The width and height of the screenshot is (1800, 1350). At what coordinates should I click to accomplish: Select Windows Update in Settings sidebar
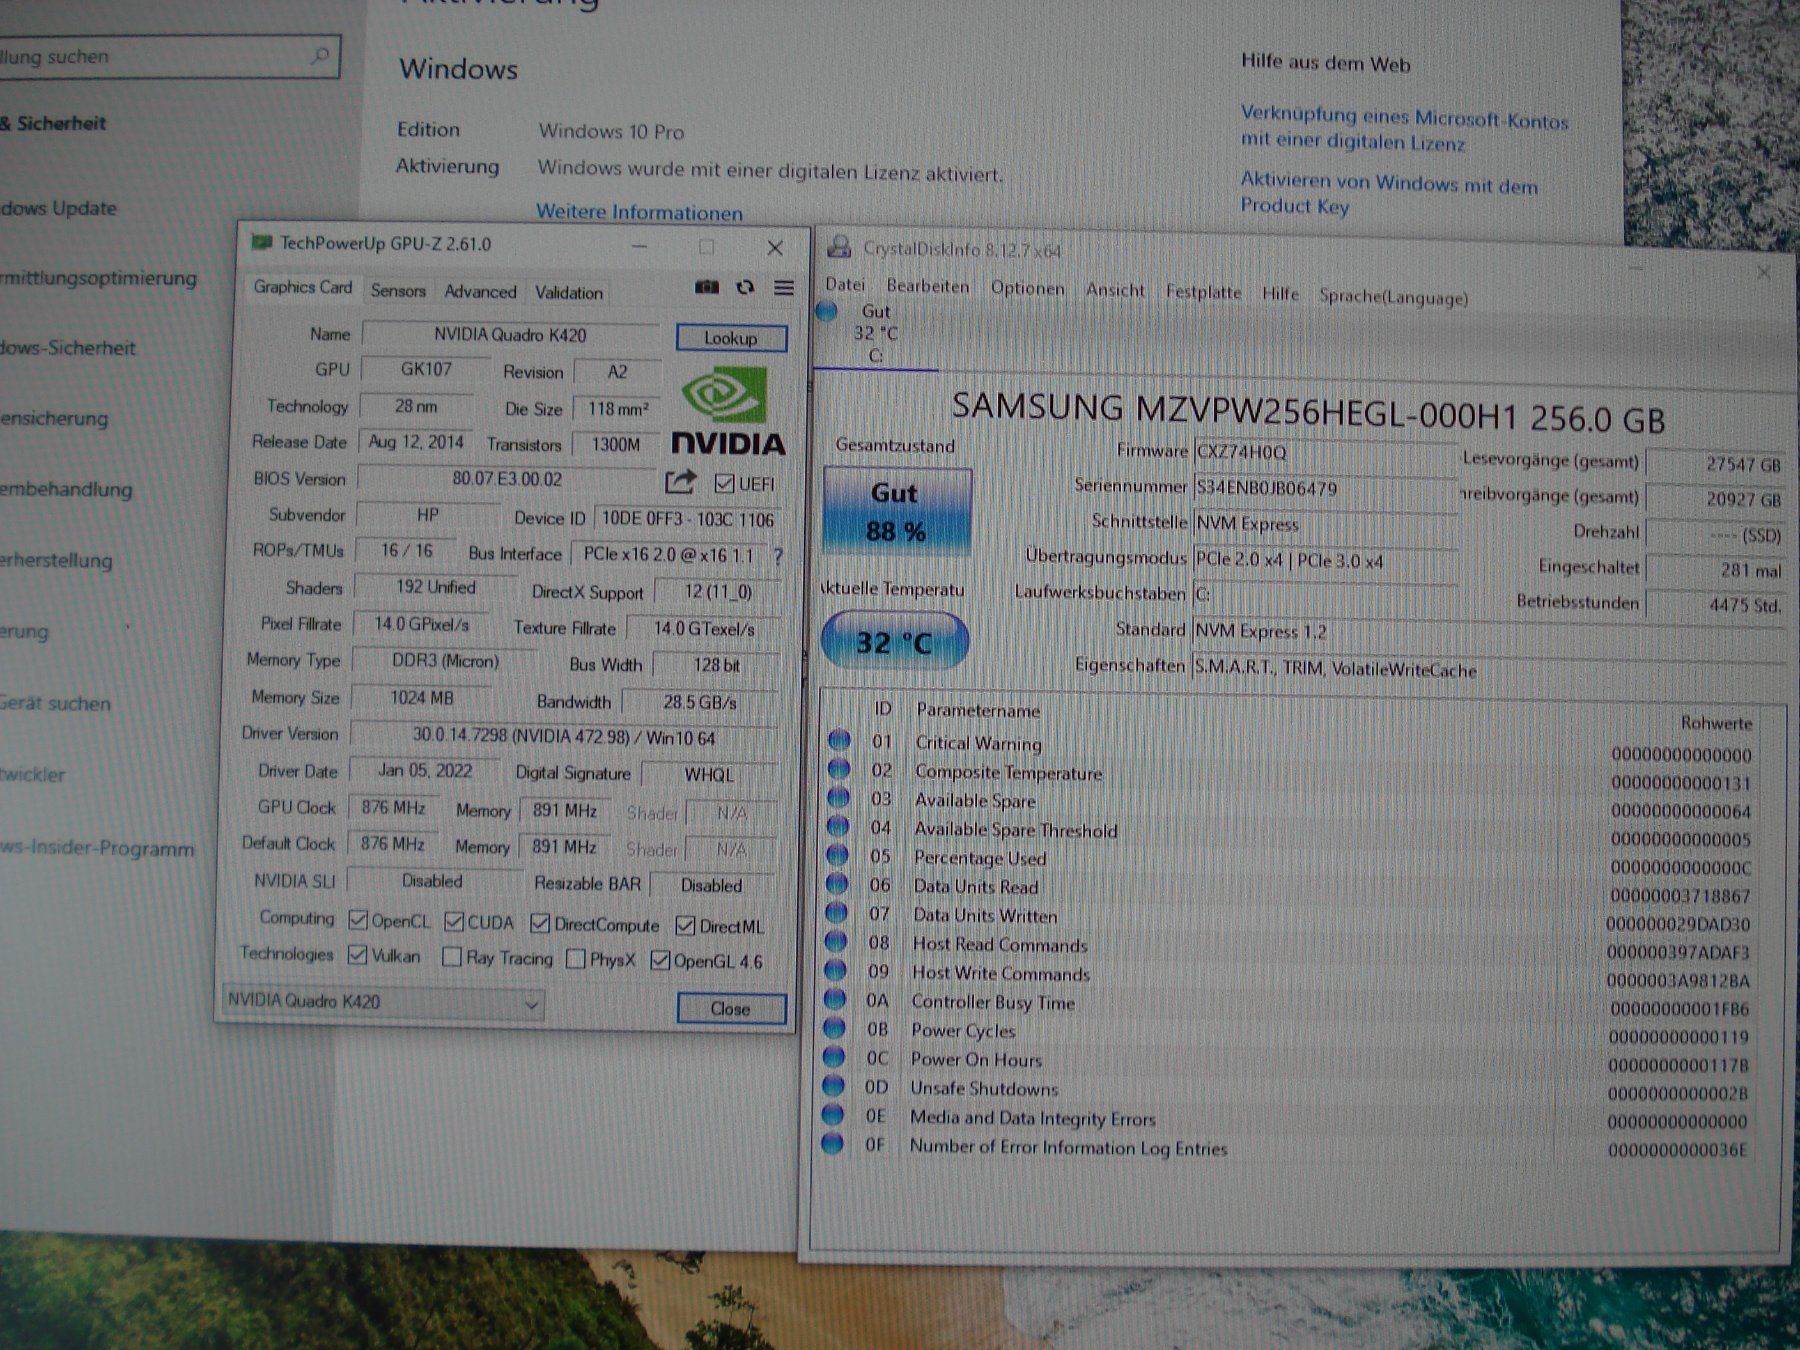point(58,208)
